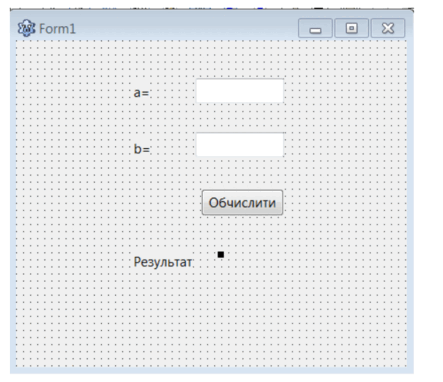
Task: Maximize the Form1 window
Action: click(351, 28)
